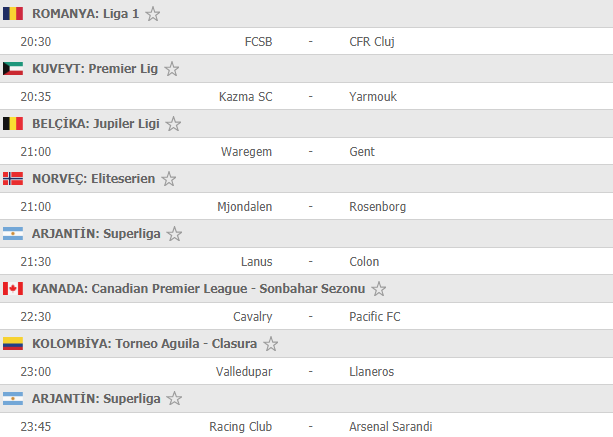
Task: Click the Norway flag icon
Action: click(x=13, y=179)
